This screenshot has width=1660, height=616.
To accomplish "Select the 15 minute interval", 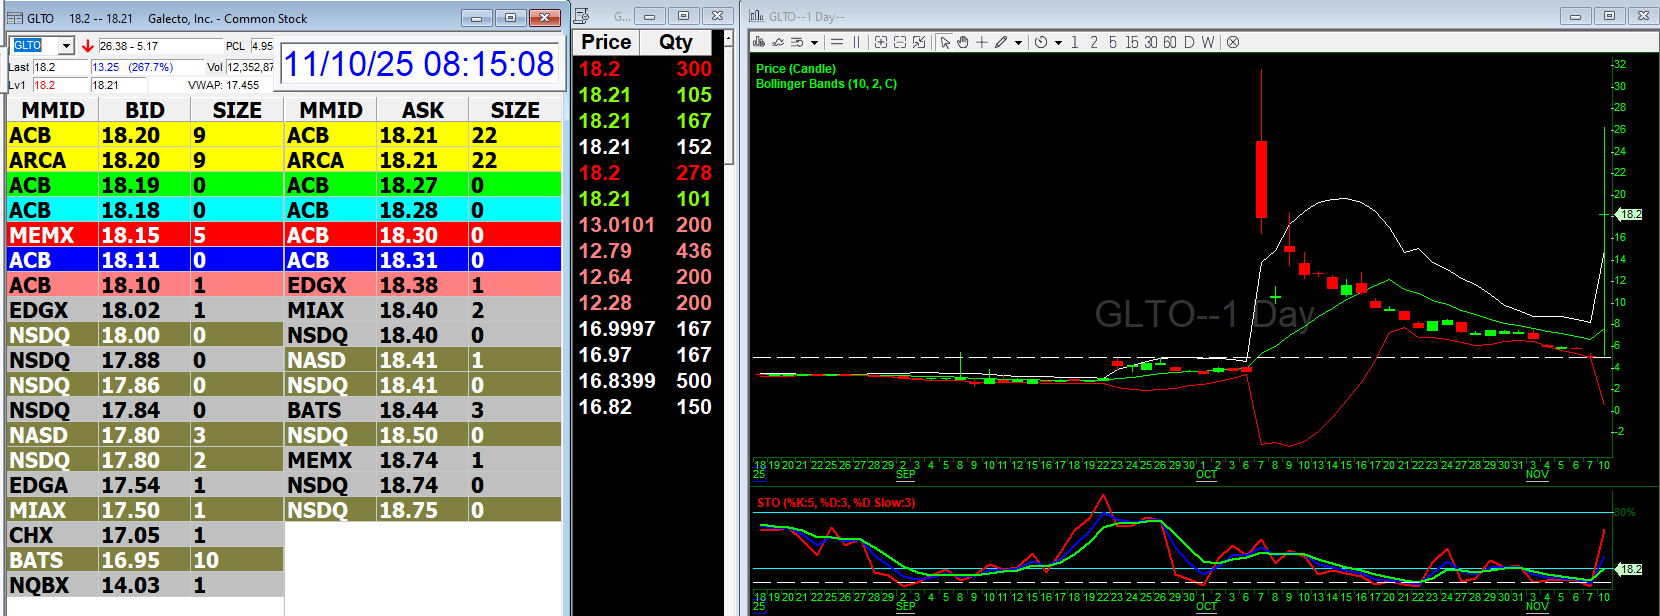I will (x=1131, y=42).
